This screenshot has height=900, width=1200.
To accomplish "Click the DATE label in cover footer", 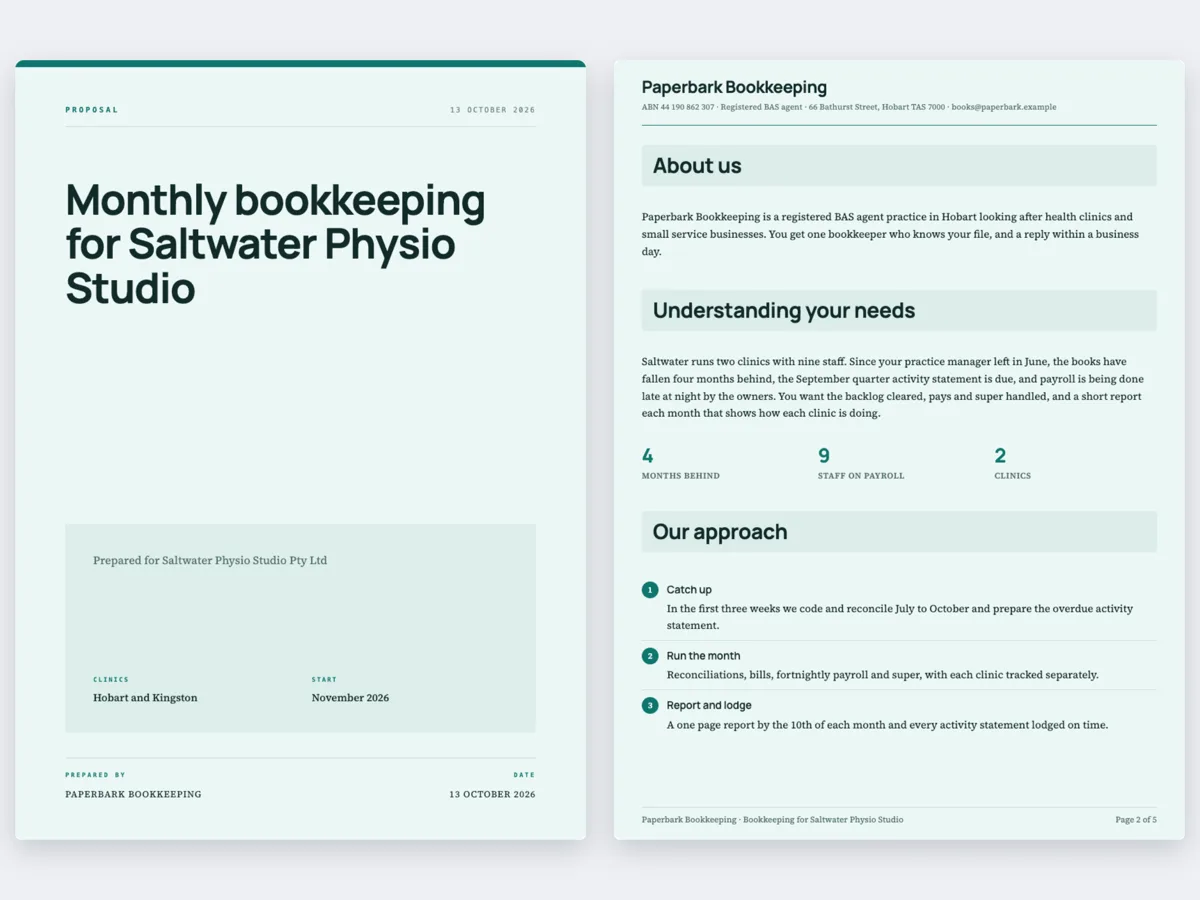I will tap(524, 775).
